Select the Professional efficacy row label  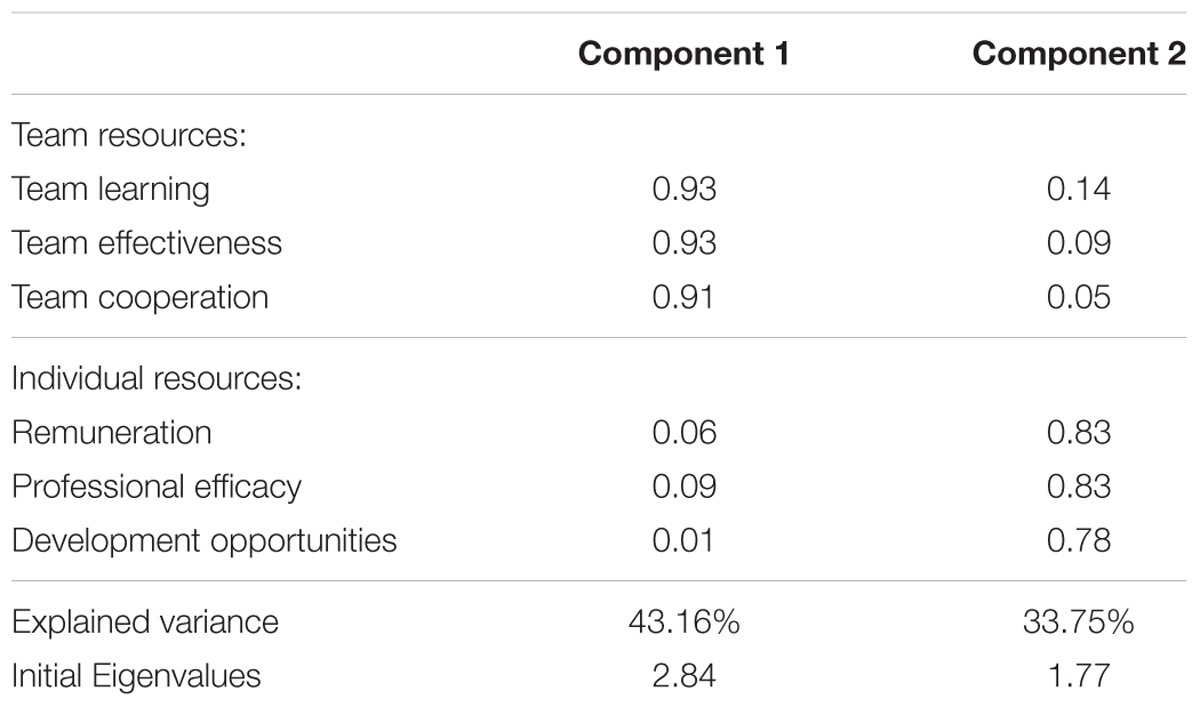click(x=156, y=487)
